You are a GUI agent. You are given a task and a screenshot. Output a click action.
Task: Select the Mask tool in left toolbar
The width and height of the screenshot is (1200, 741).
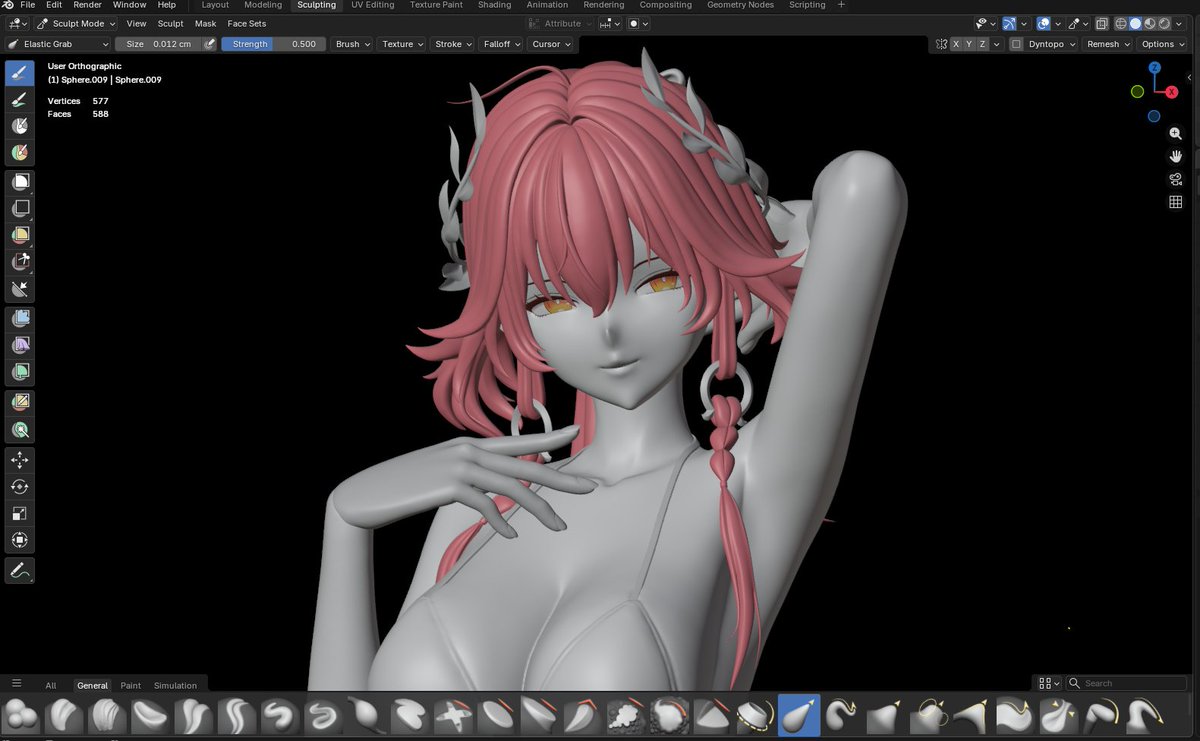tap(20, 126)
